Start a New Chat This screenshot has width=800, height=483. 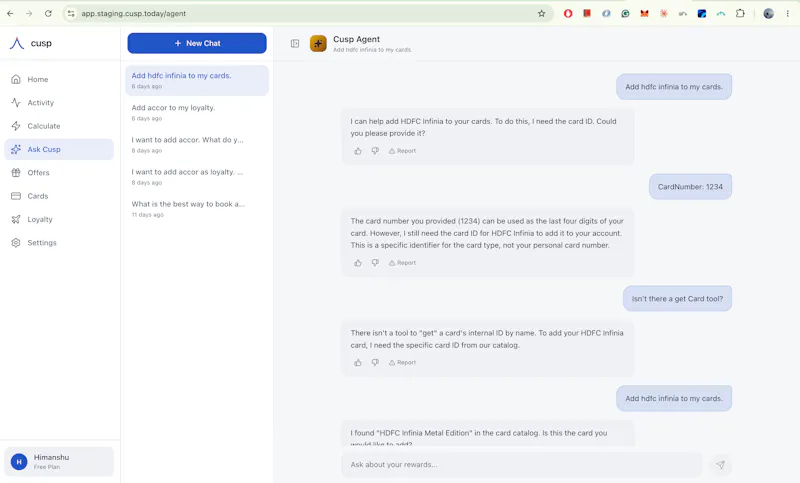click(x=197, y=43)
